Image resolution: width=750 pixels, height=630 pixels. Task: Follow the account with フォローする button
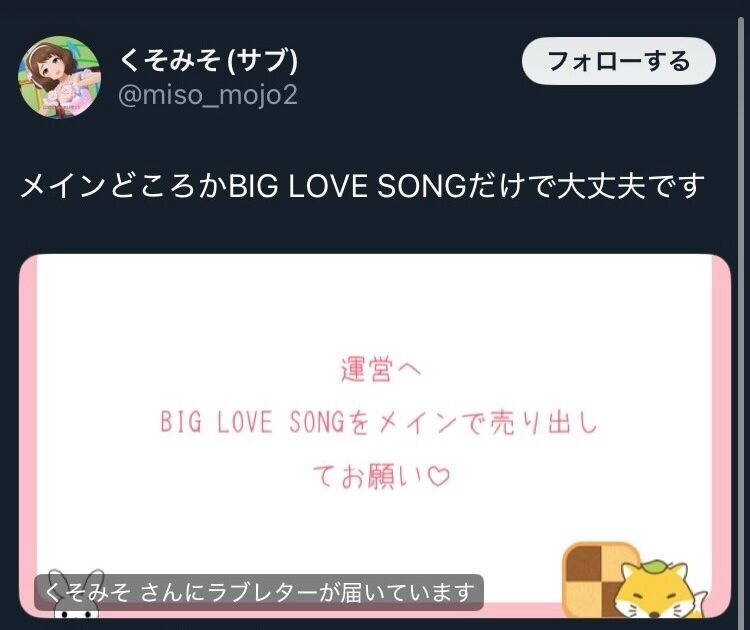(618, 61)
